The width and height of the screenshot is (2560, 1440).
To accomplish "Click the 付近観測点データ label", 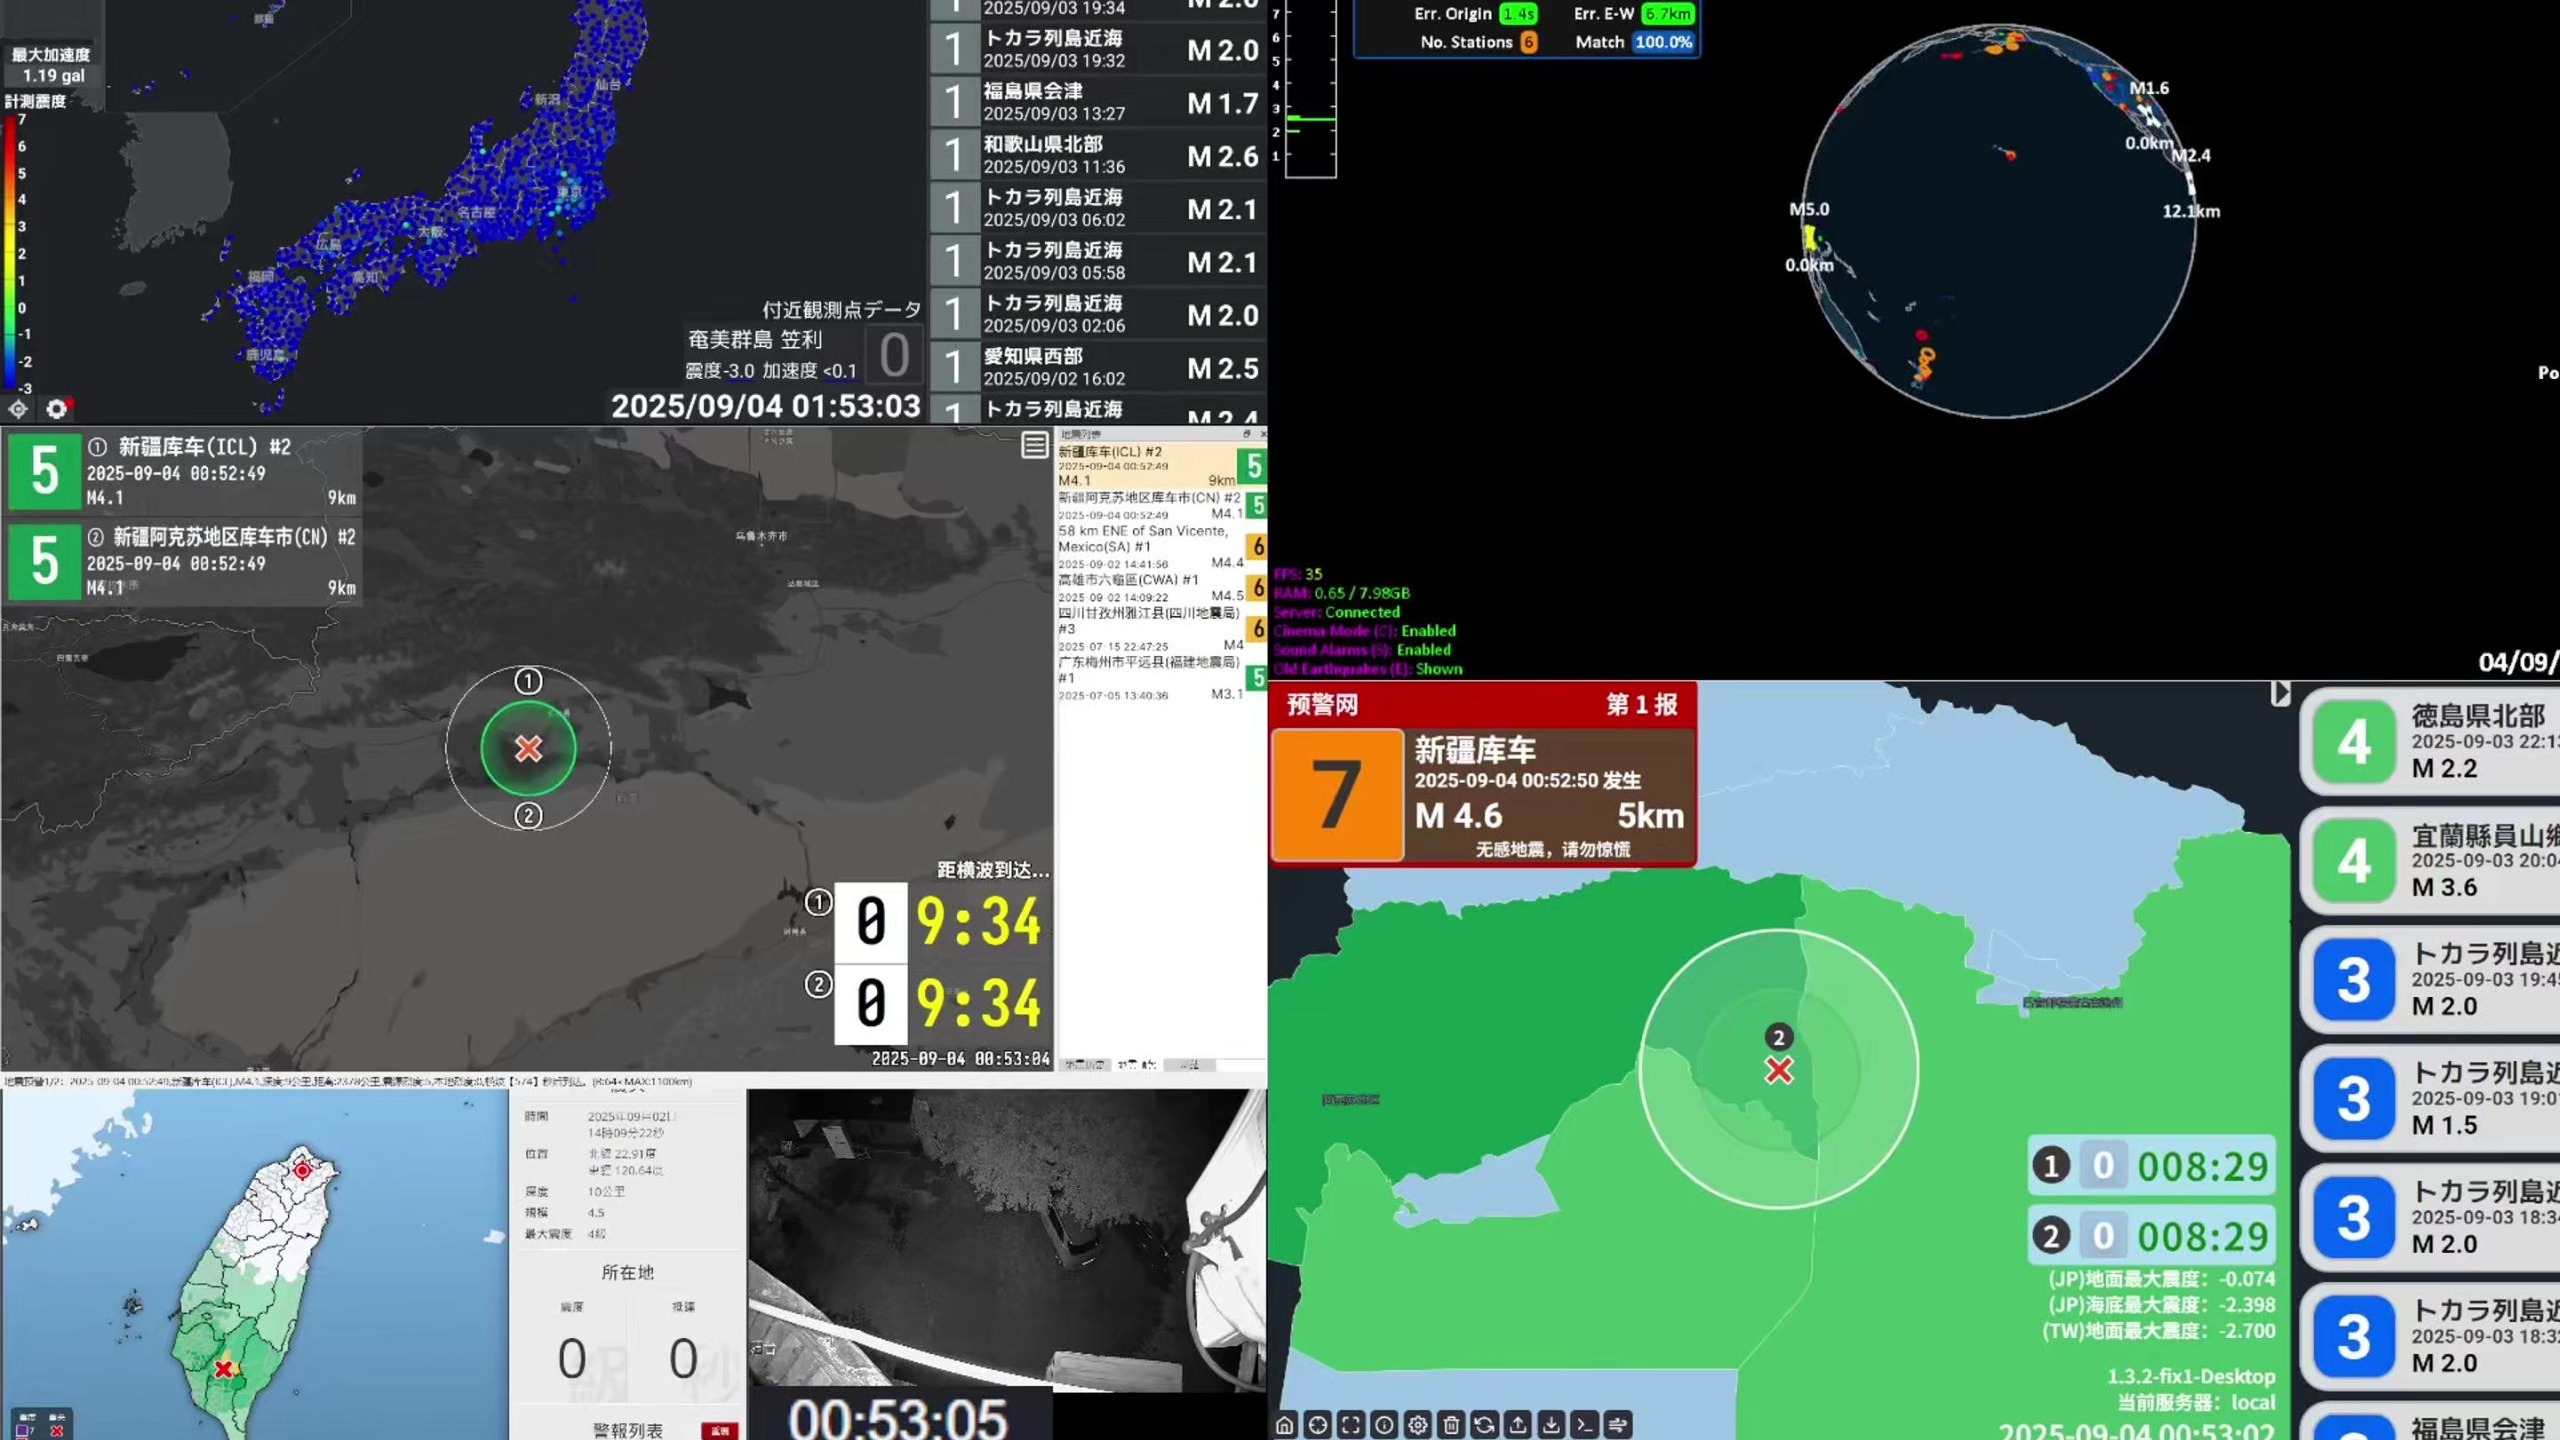I will click(841, 310).
